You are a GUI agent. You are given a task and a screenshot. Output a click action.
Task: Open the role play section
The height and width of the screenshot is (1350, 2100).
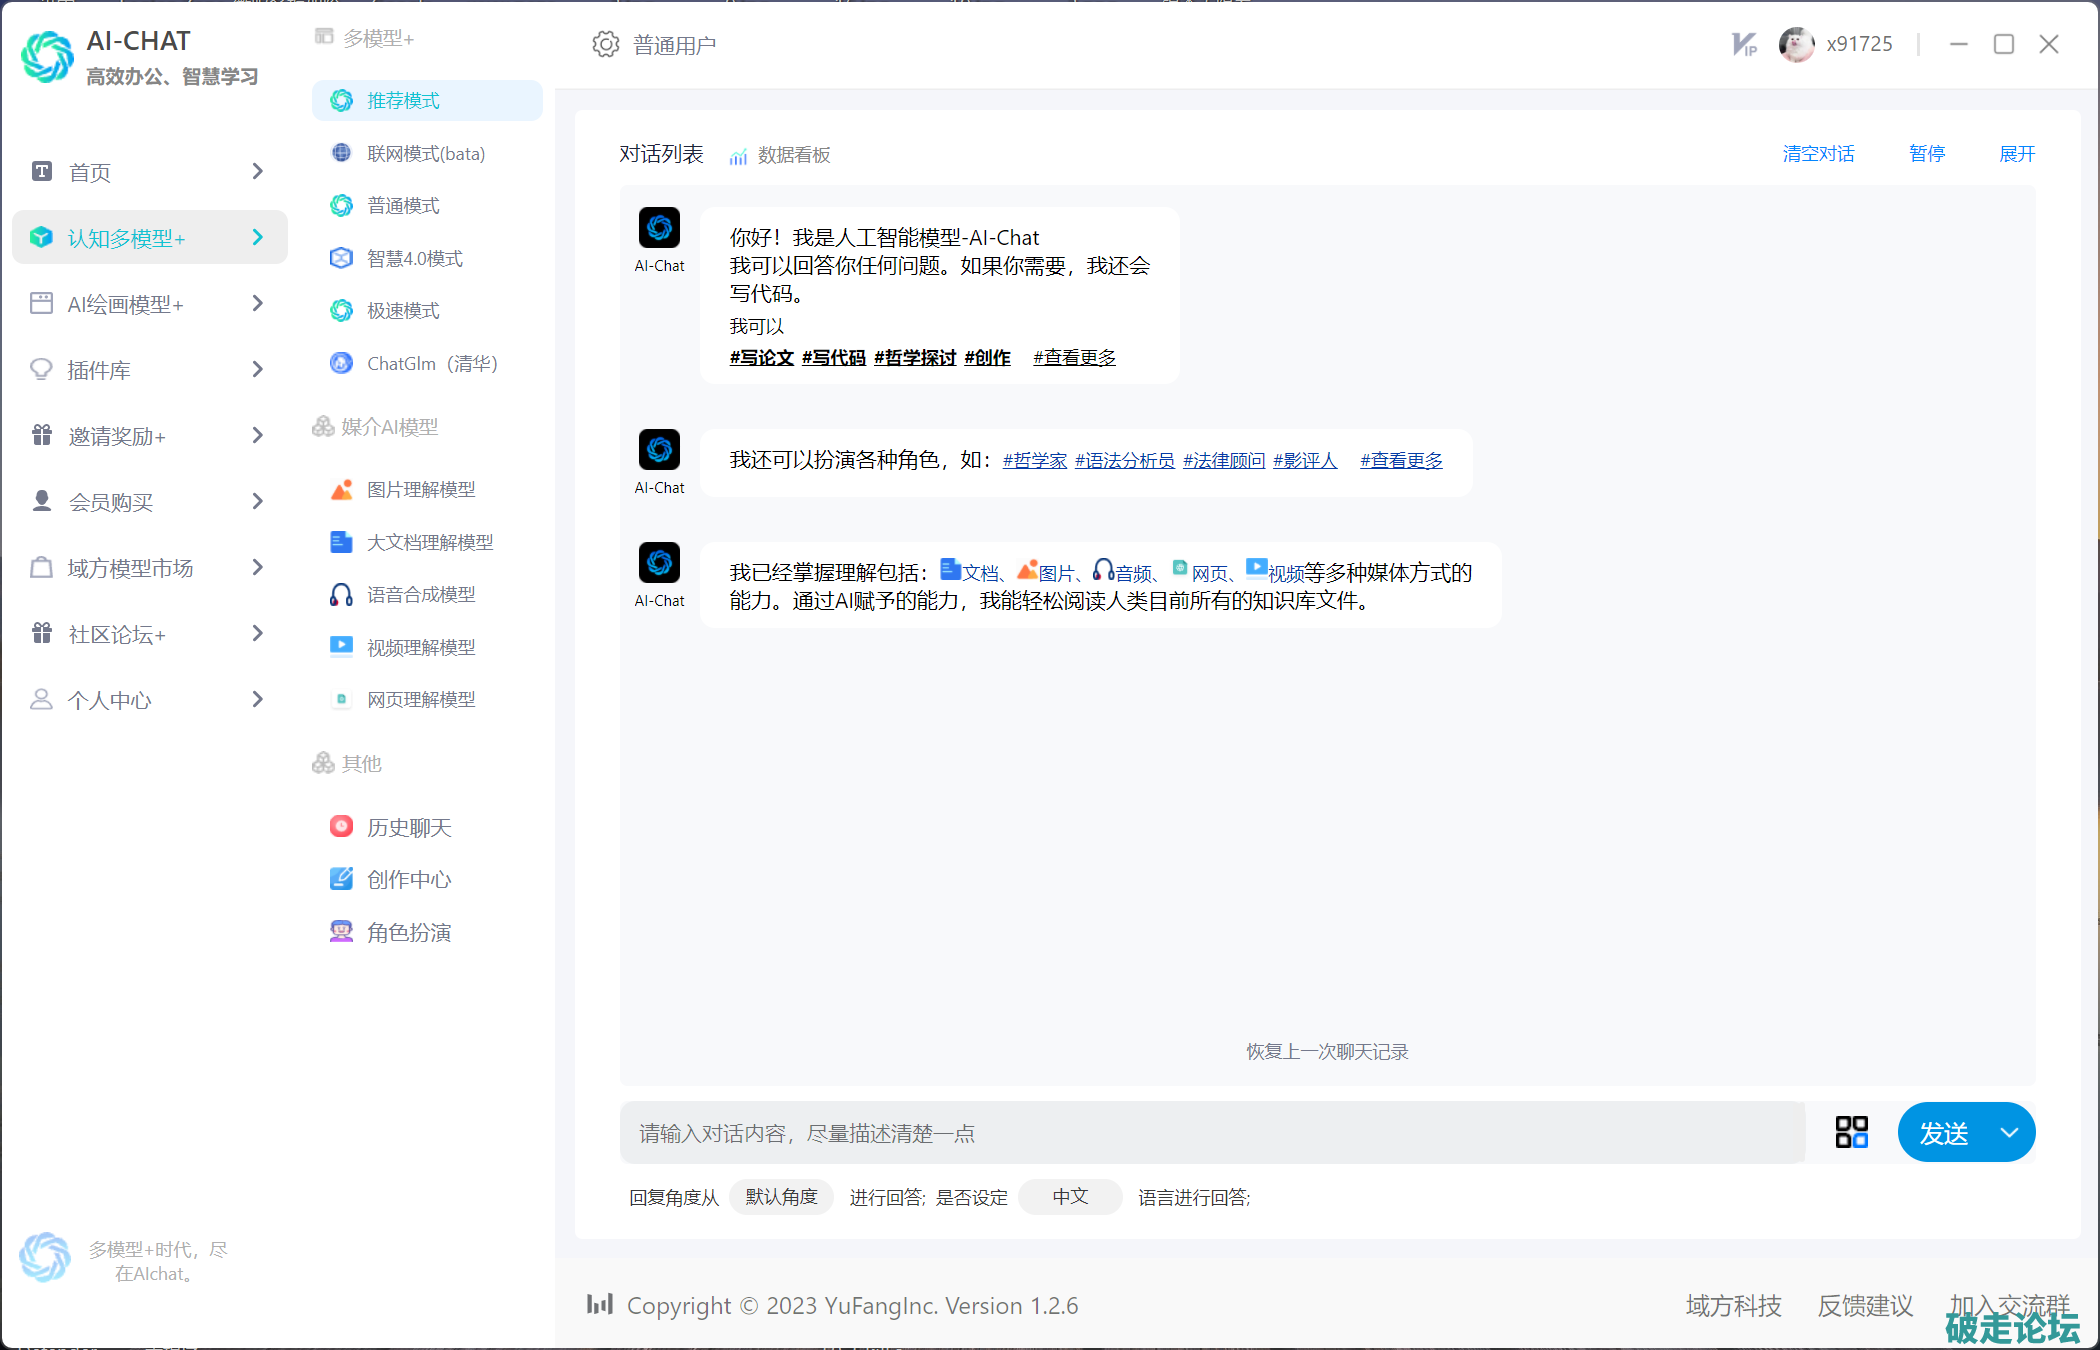(x=408, y=932)
